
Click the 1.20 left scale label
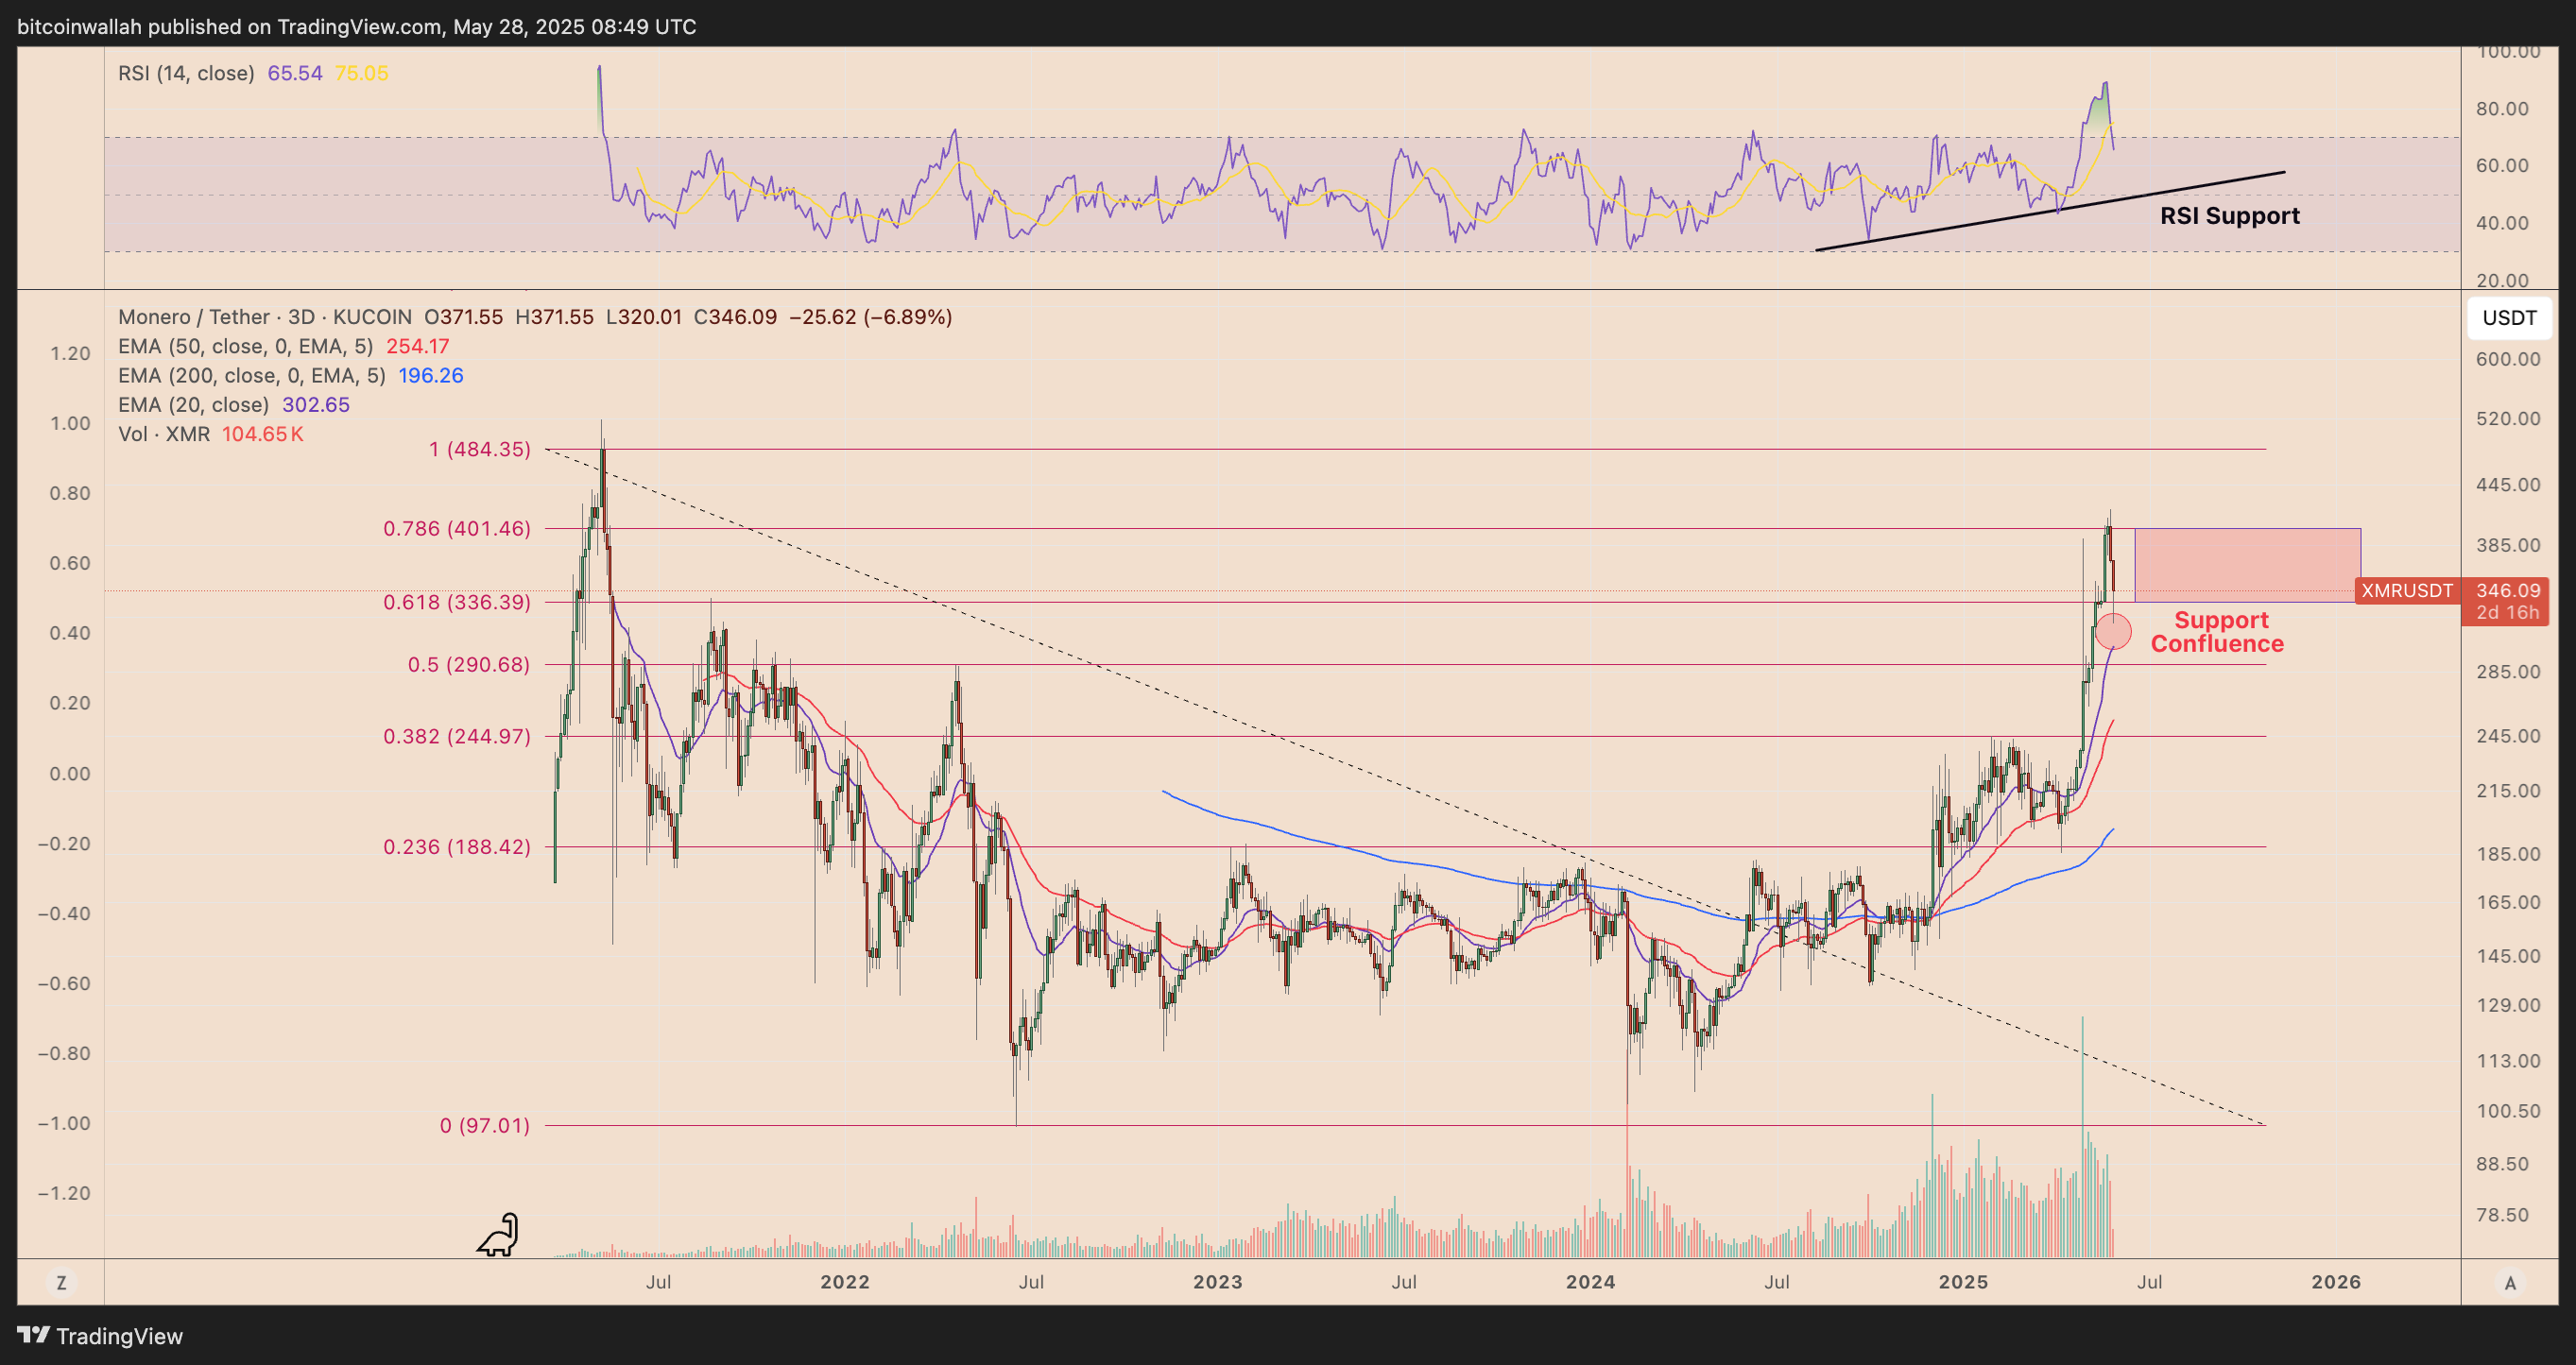[70, 353]
